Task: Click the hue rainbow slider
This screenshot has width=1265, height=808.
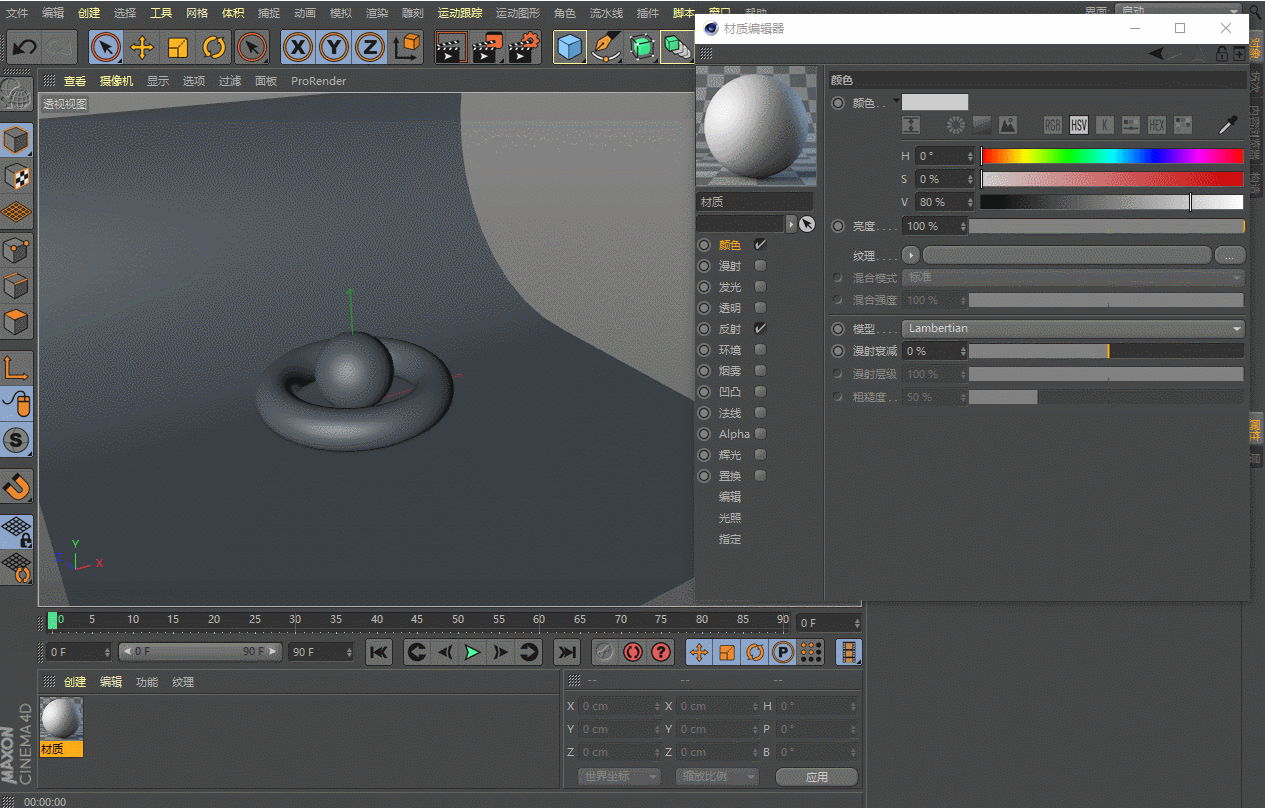Action: (1112, 156)
